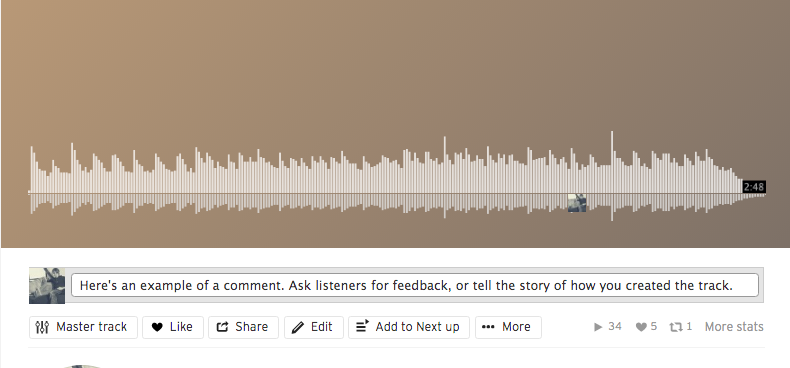Toggle Like on this track
The width and height of the screenshot is (790, 368).
click(173, 327)
